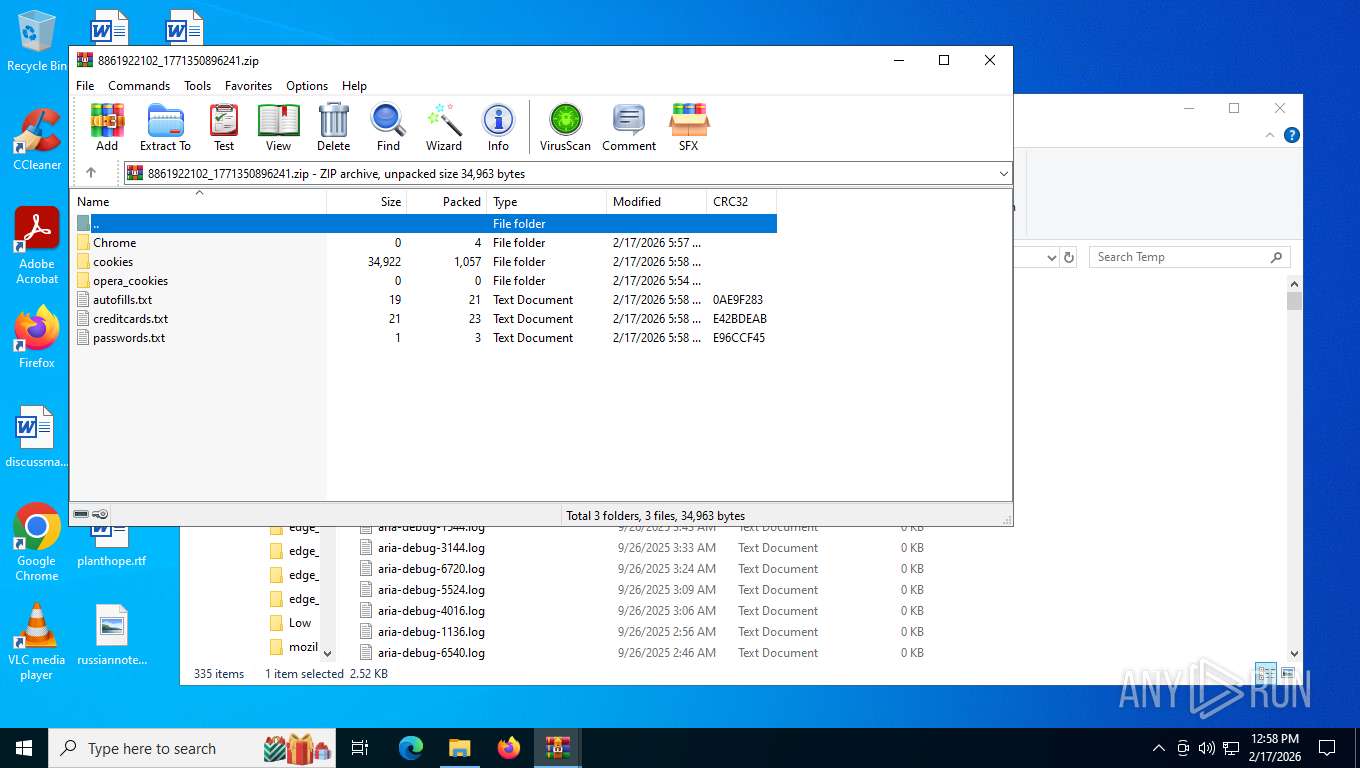The width and height of the screenshot is (1360, 768).
Task: Select autofills.txt in the archive
Action: click(424, 300)
